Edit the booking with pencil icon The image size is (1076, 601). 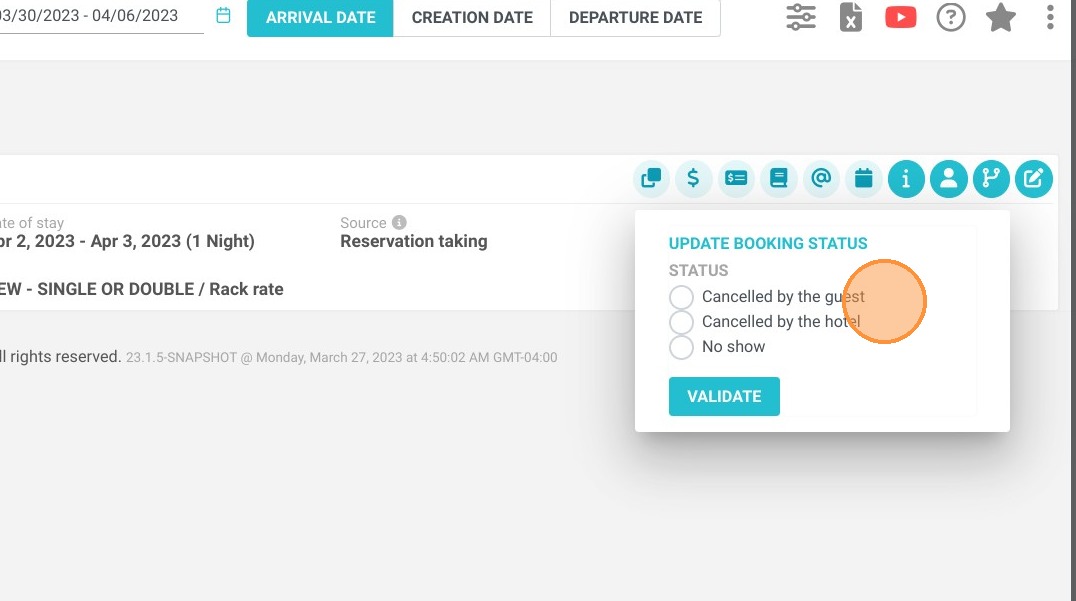pyautogui.click(x=1033, y=178)
